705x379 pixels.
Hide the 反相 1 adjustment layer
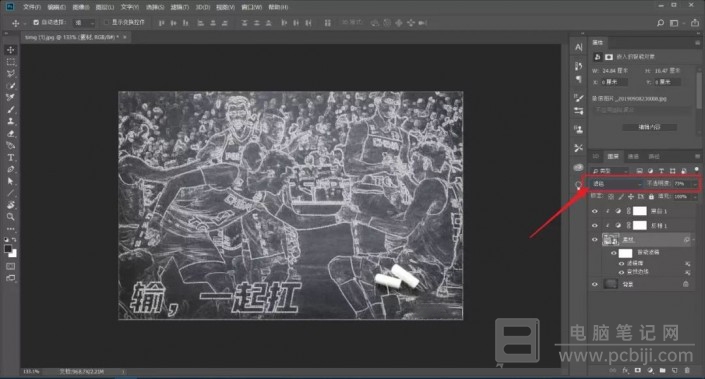pos(595,226)
